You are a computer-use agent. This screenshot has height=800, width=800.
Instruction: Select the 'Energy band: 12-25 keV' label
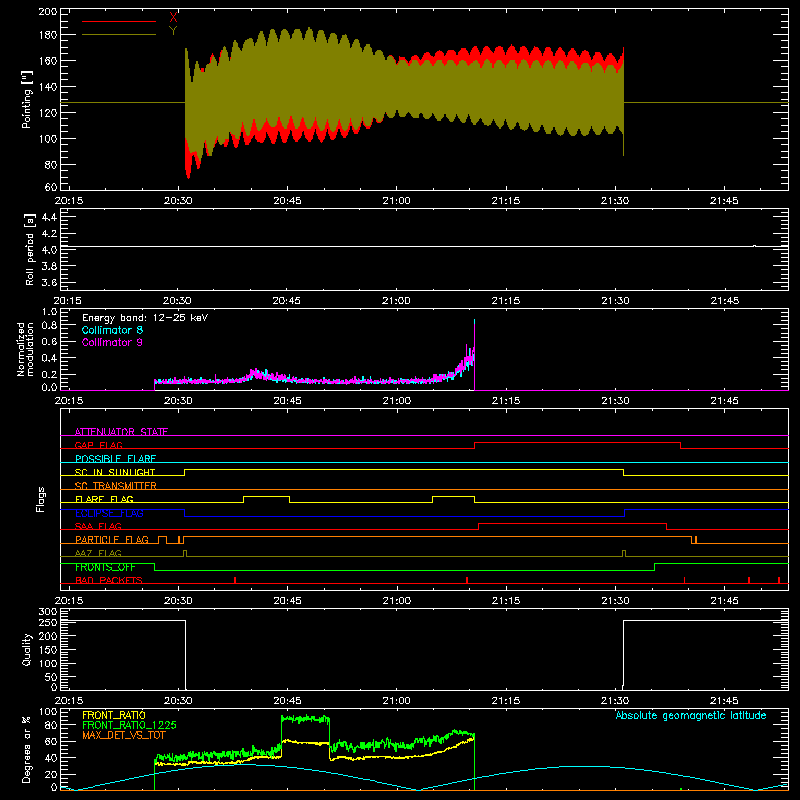[x=145, y=318]
